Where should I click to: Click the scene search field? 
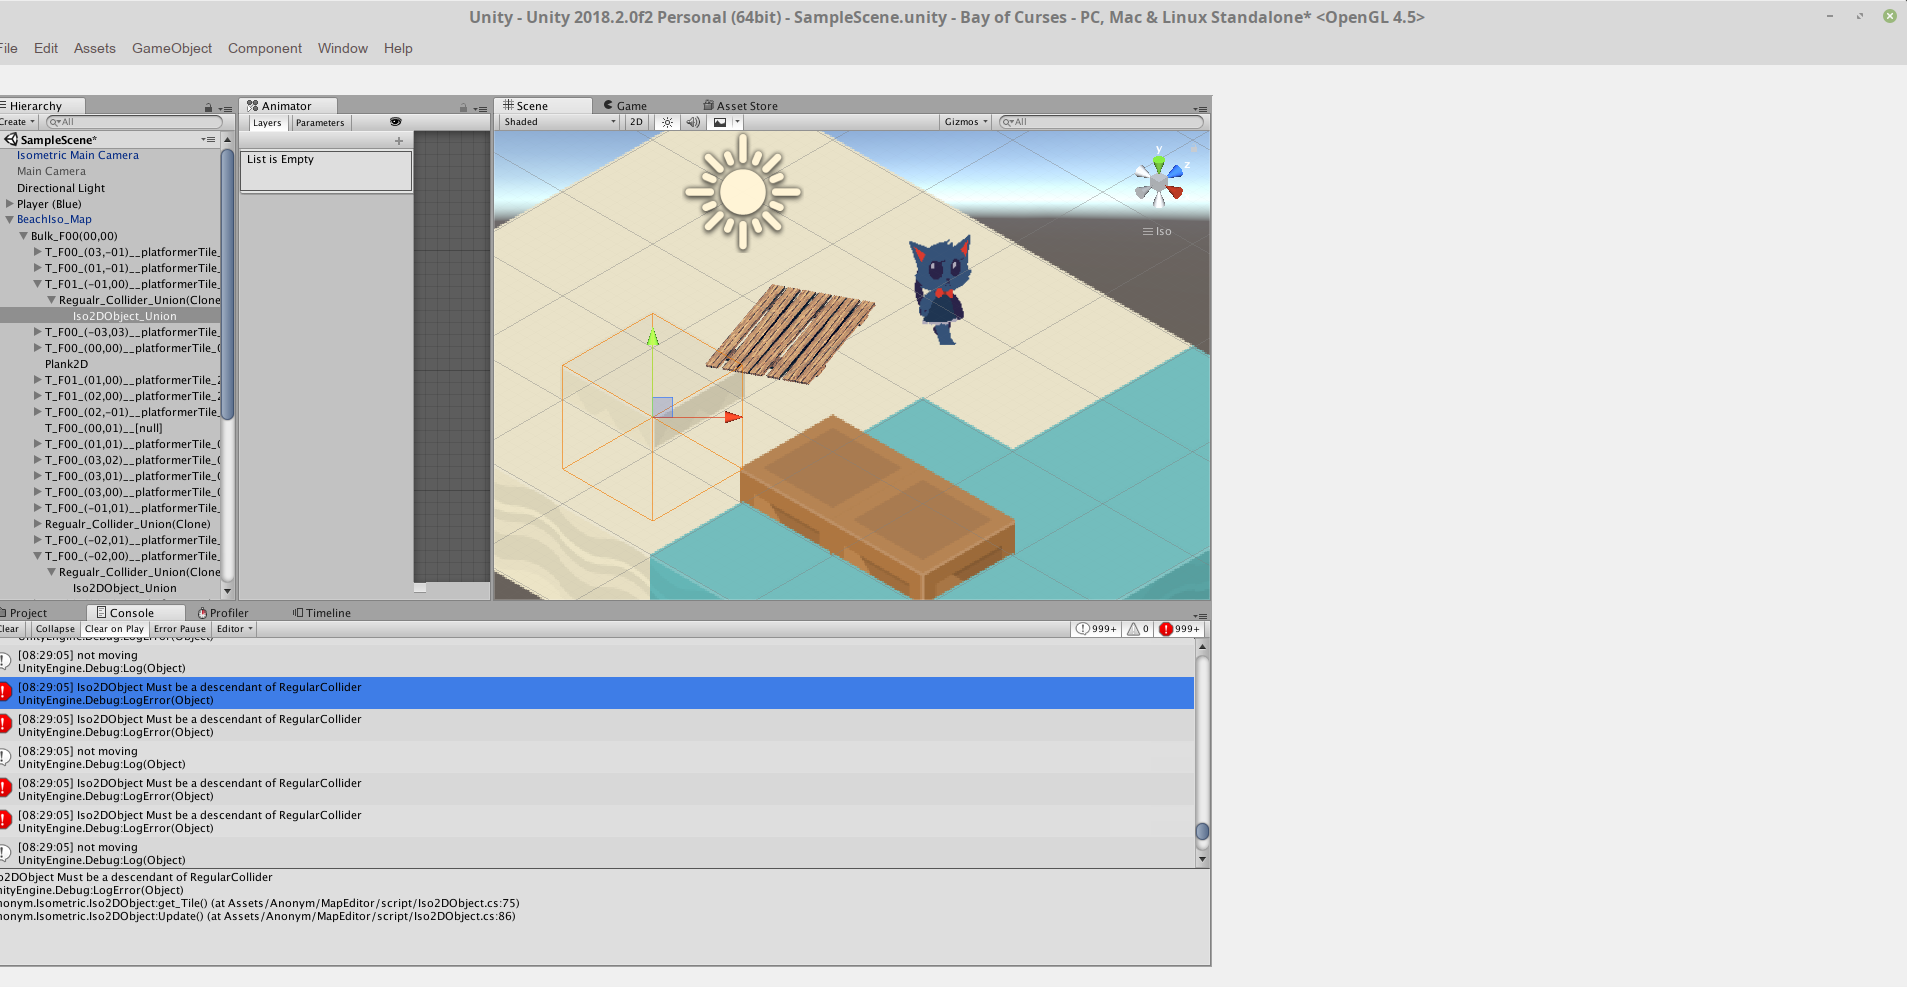tap(1101, 122)
